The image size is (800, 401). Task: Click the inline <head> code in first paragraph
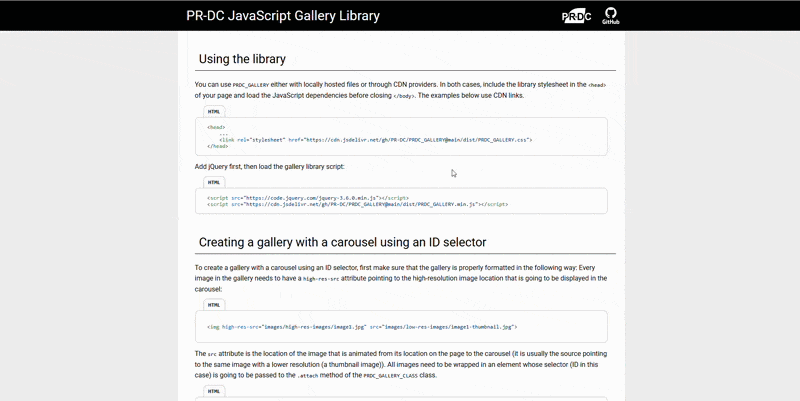point(597,85)
